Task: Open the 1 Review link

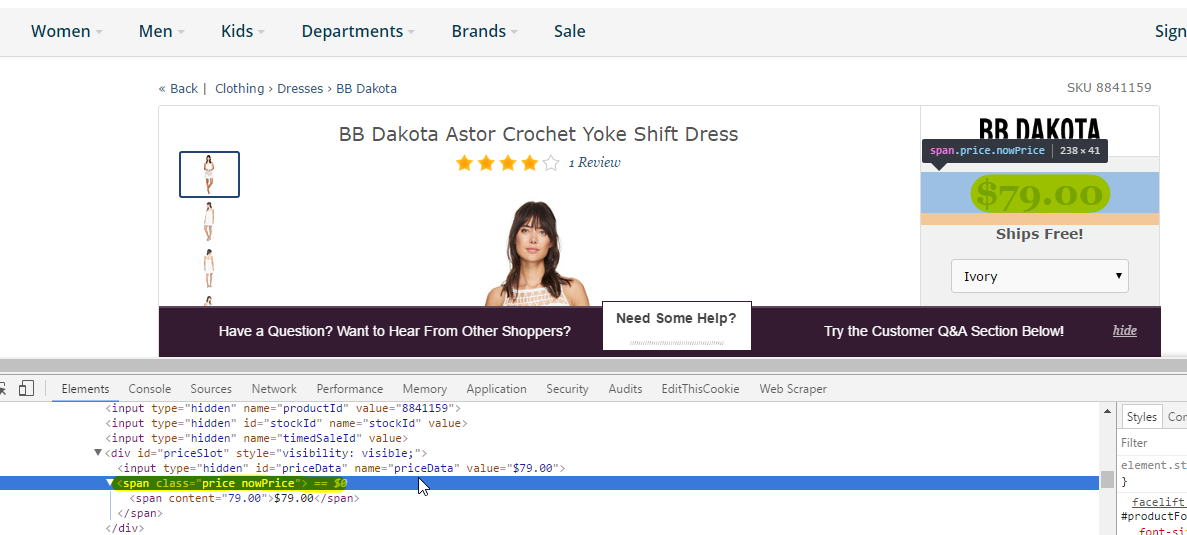Action: 594,163
